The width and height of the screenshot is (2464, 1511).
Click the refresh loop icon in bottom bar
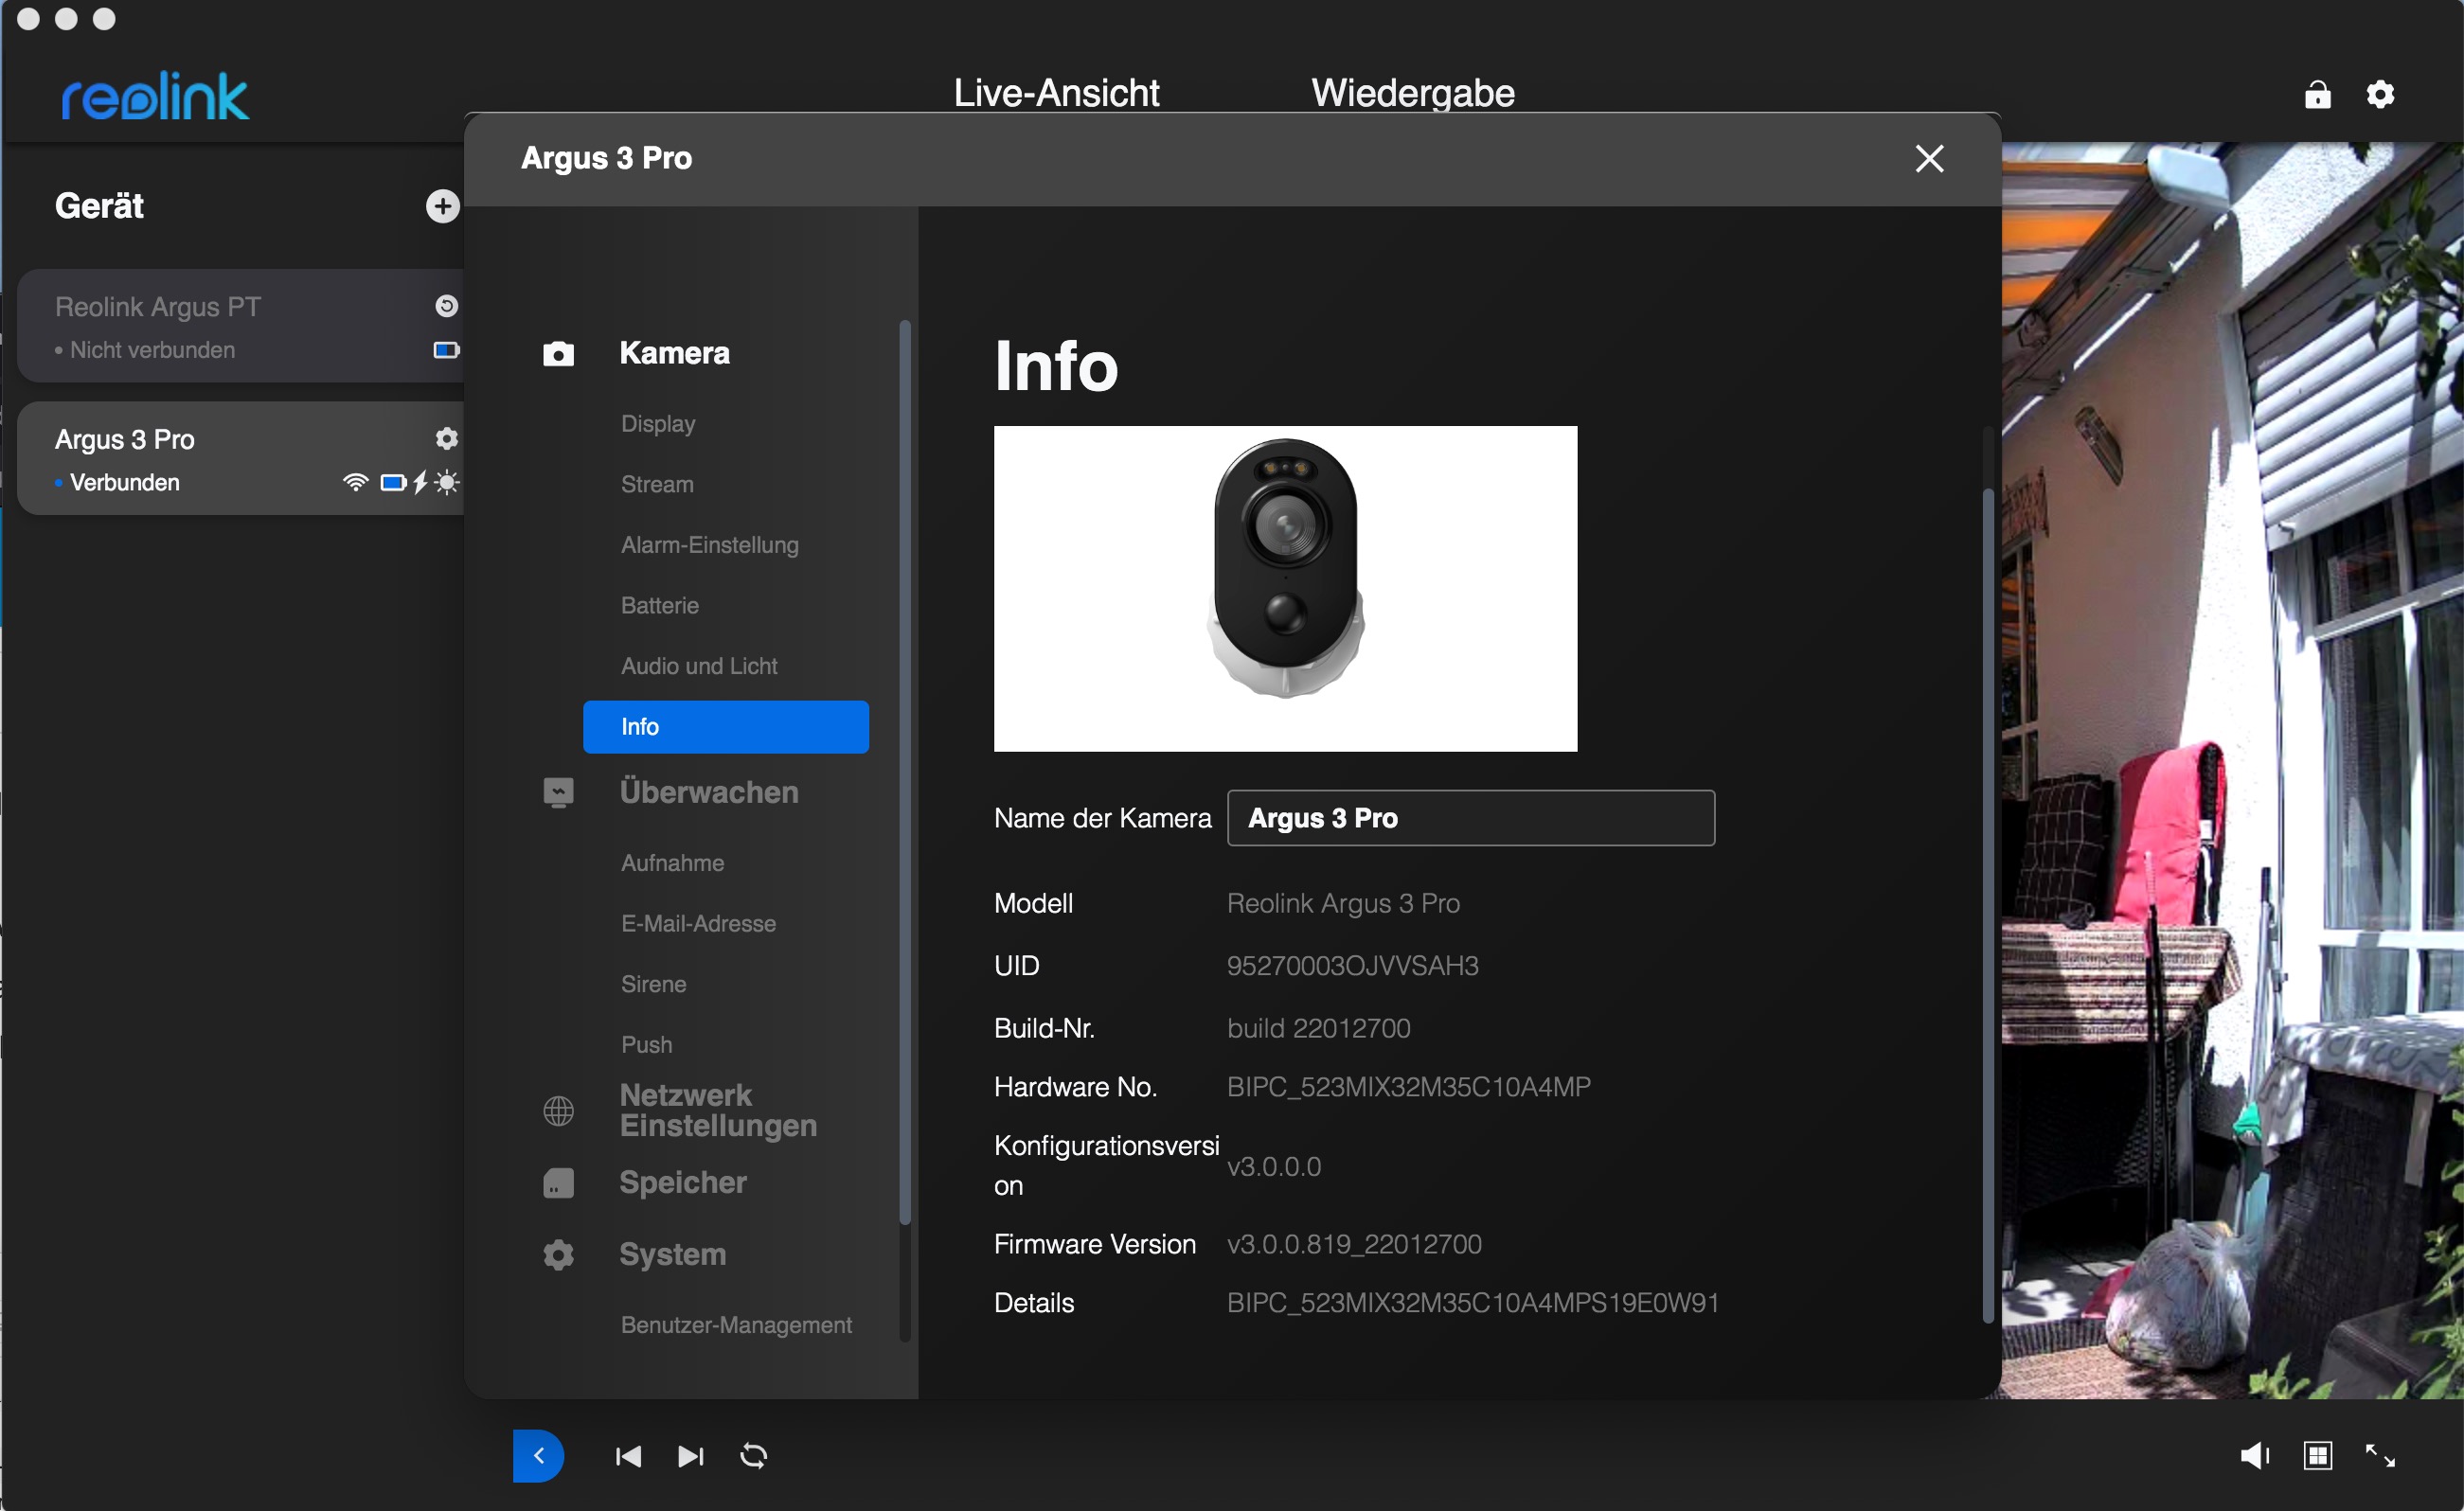753,1455
